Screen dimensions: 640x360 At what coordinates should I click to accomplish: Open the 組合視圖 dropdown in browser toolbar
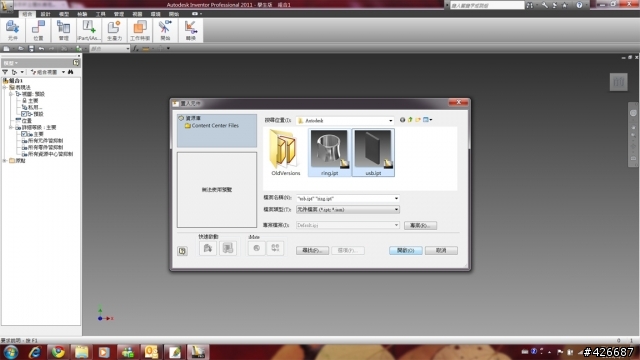click(63, 72)
